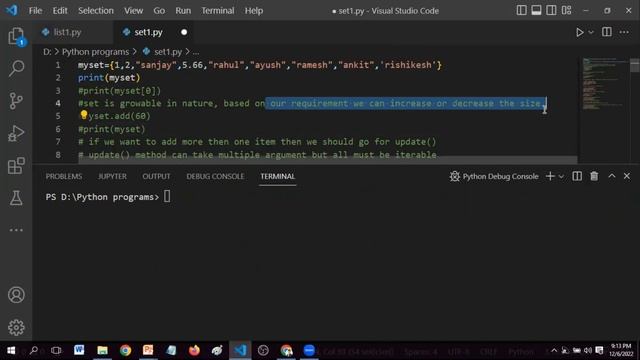Show additional activity bar views ellipsis
The width and height of the screenshot is (640, 360).
16,230
